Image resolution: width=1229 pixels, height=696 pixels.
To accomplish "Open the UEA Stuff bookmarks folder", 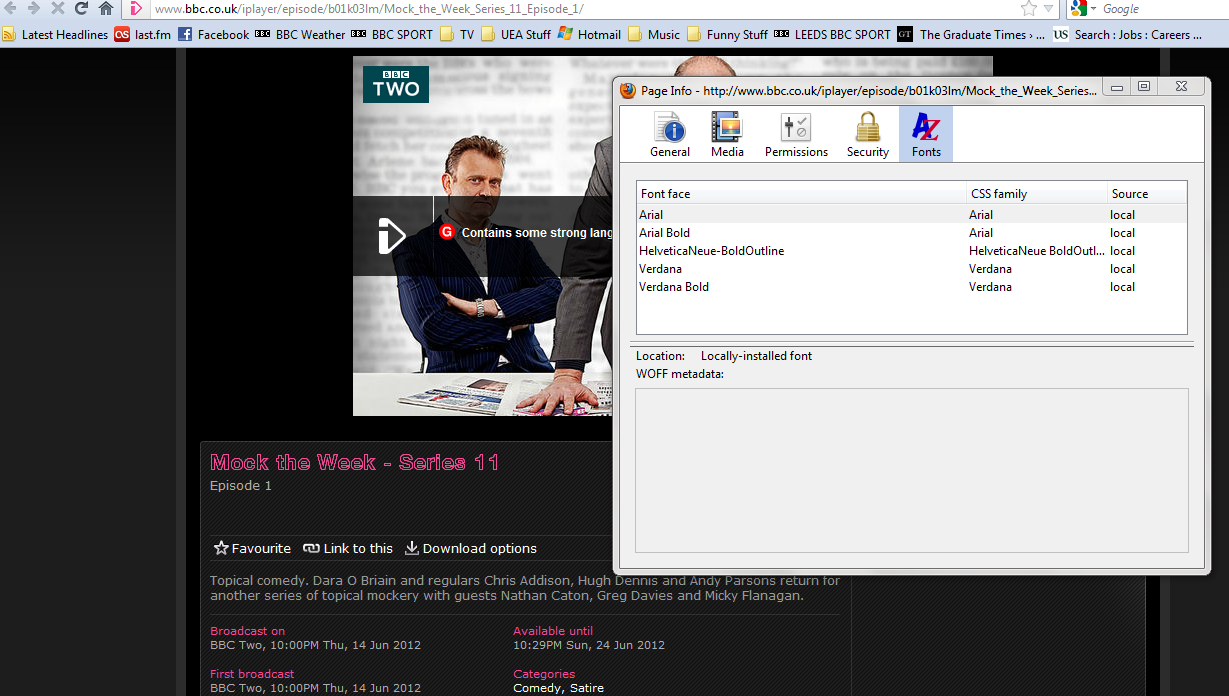I will tap(516, 34).
